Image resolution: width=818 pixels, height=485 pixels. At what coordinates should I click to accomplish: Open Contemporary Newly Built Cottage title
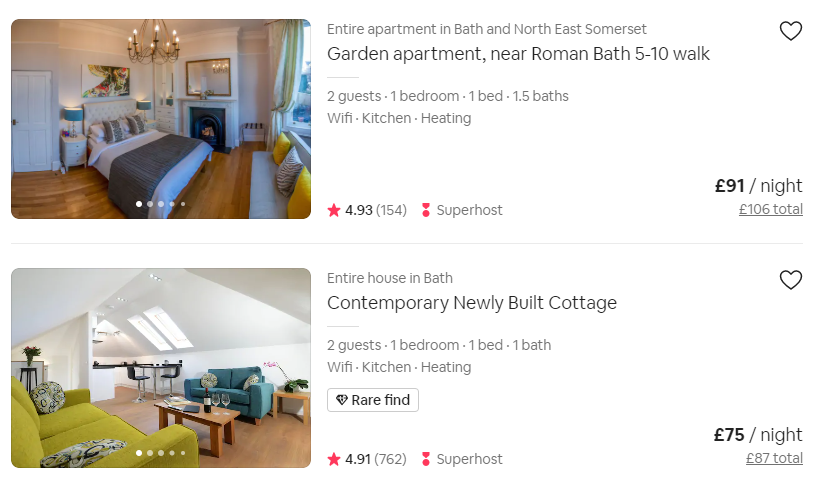[x=472, y=302]
